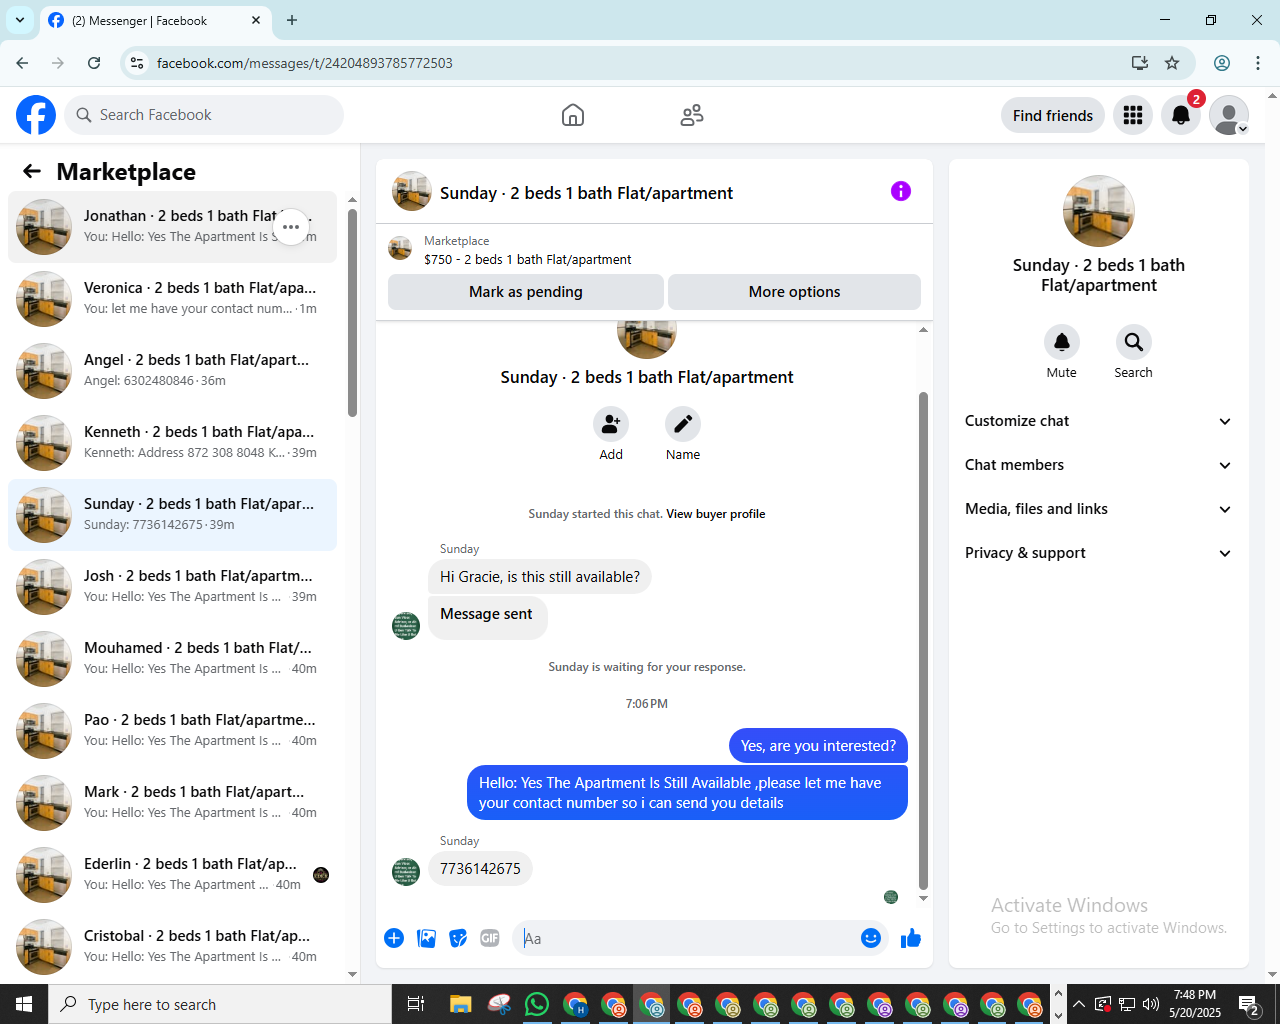This screenshot has height=1024, width=1280.
Task: Click Windows taskbar search box
Action: coord(220,1004)
